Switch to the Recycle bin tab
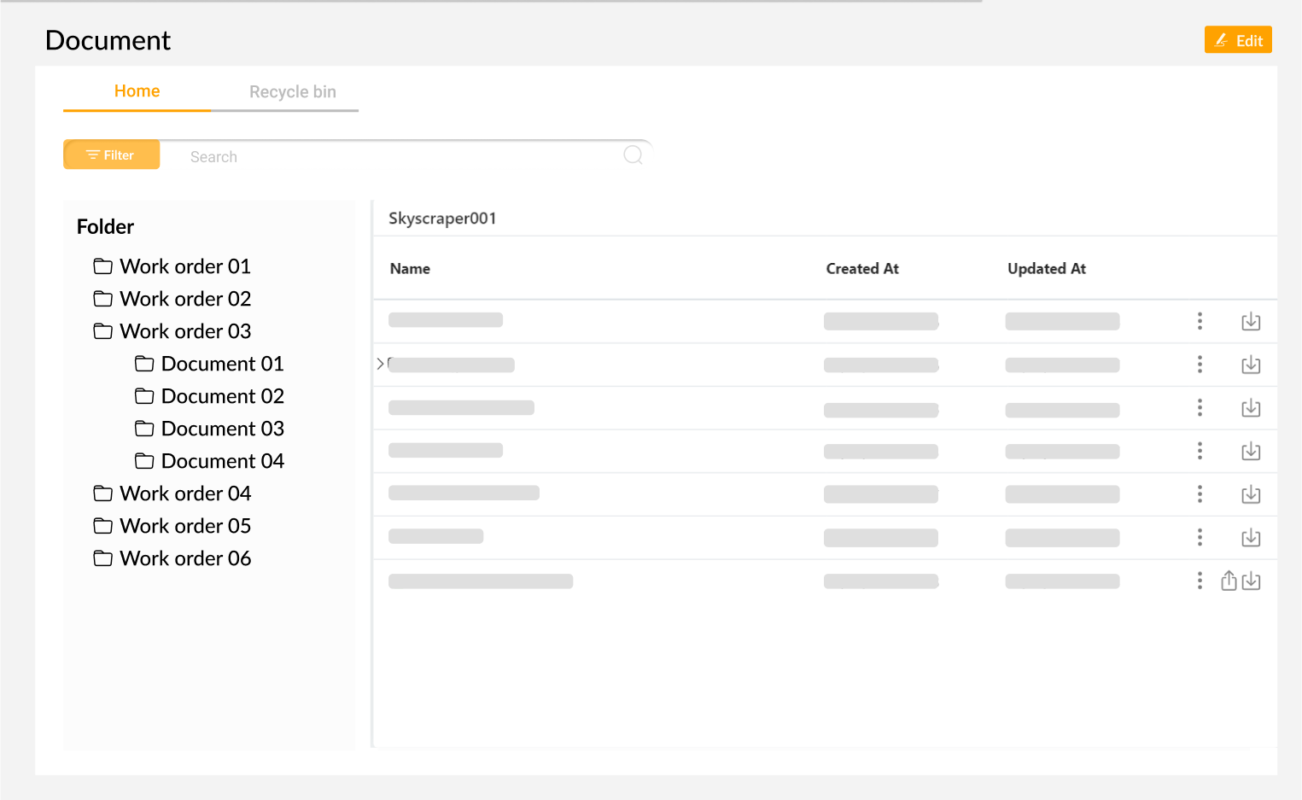 292,91
